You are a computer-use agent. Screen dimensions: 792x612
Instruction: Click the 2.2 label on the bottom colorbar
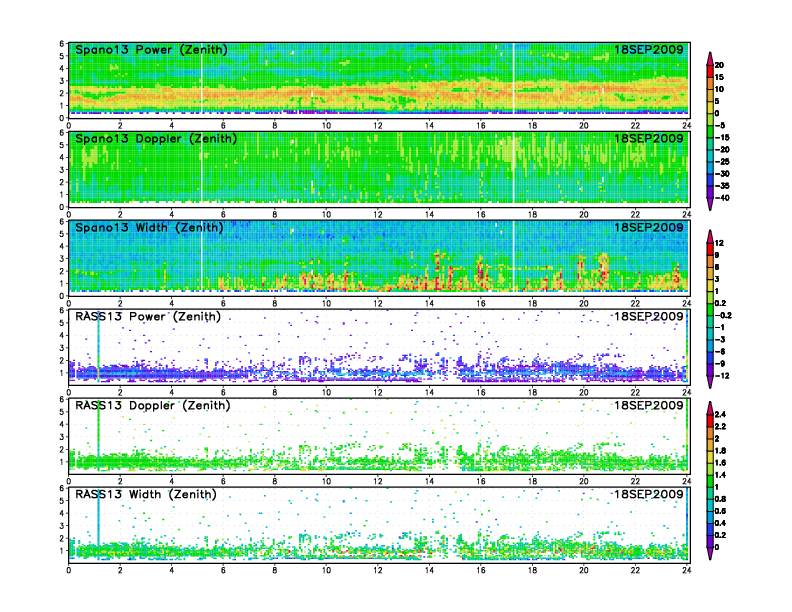click(720, 427)
